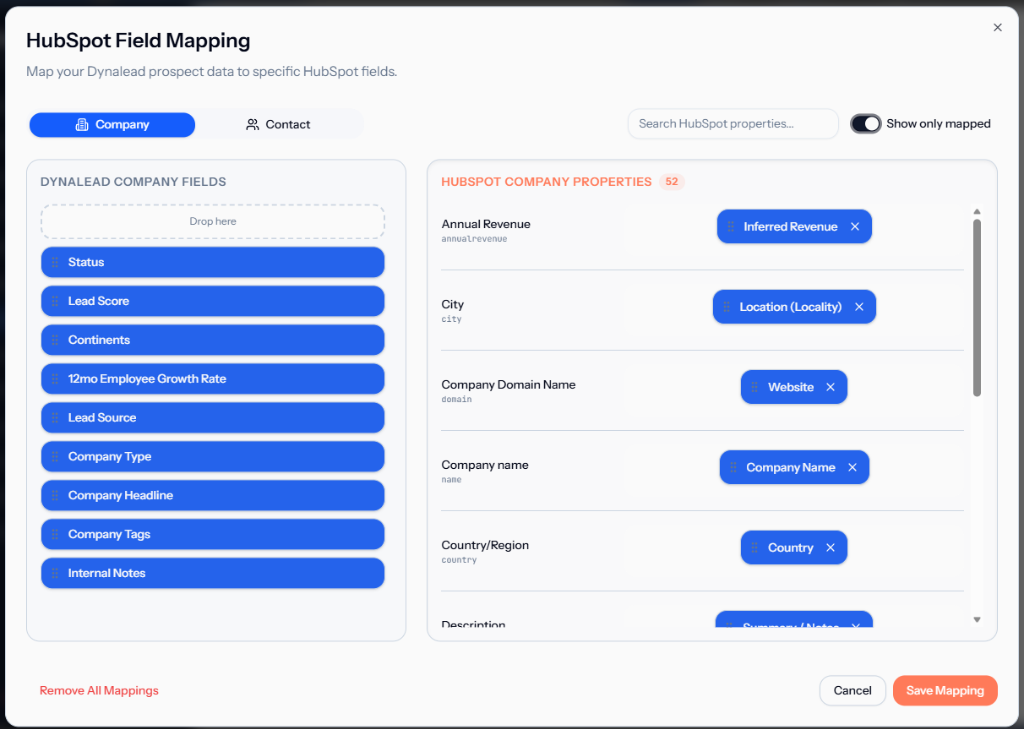Remove the Location (Locality) mapping X icon

point(859,307)
